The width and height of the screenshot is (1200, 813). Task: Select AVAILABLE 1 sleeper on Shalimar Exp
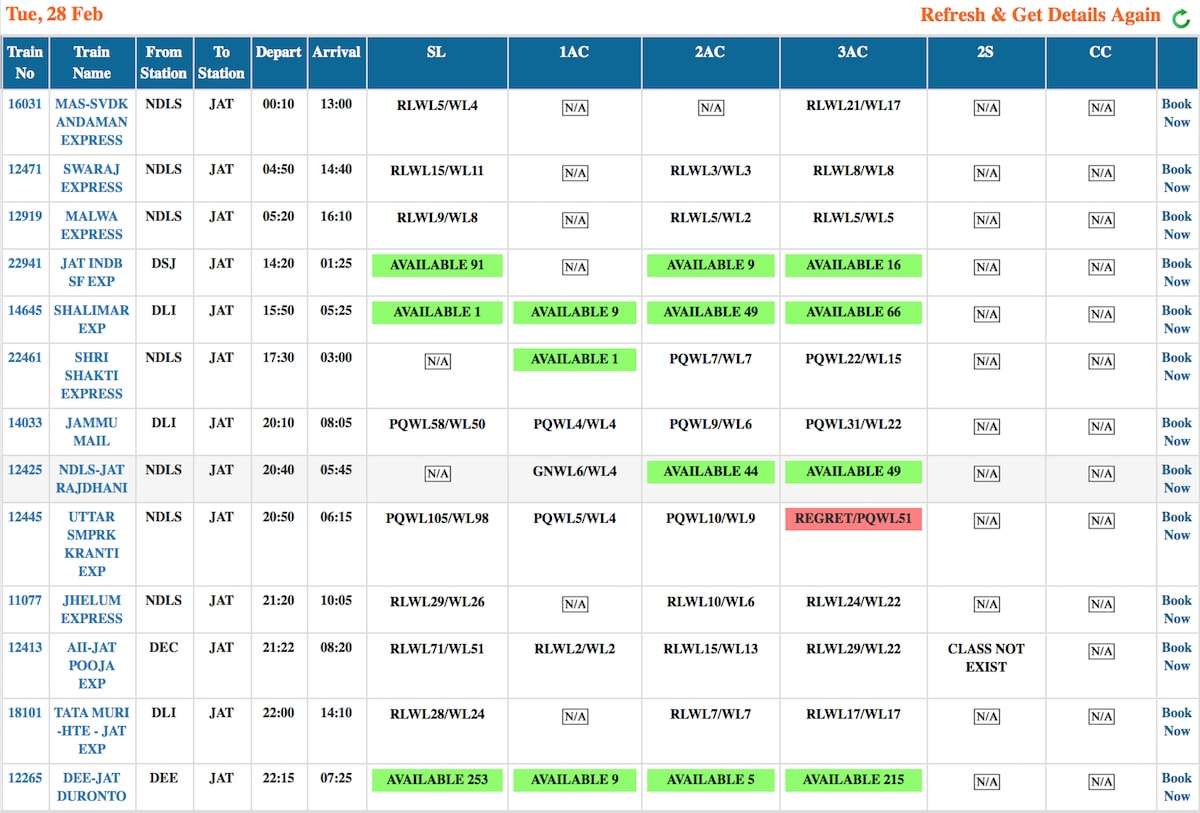pyautogui.click(x=437, y=312)
